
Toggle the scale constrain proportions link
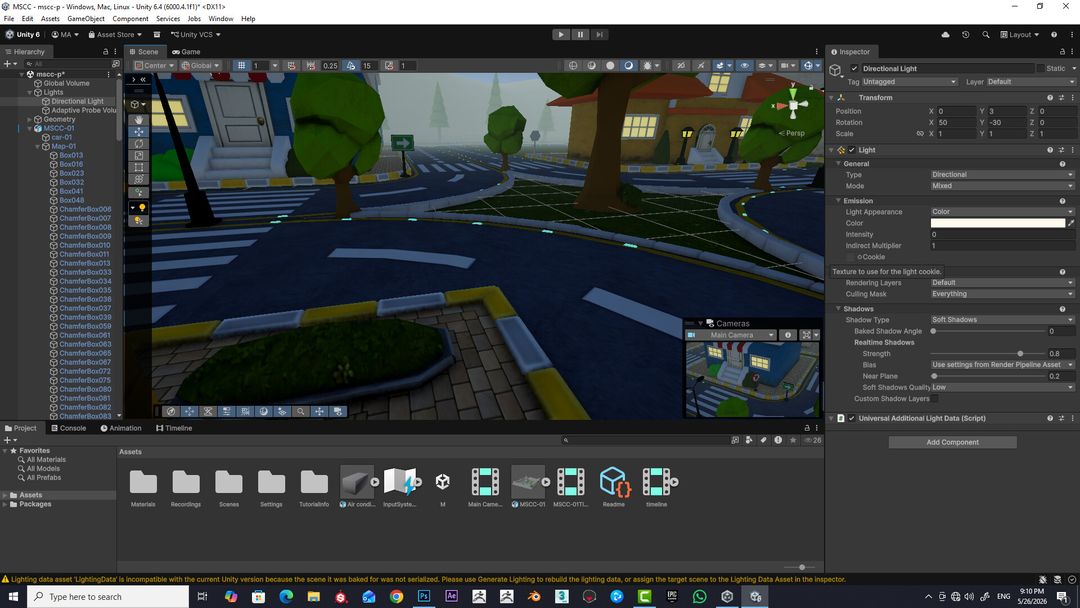pyautogui.click(x=920, y=134)
